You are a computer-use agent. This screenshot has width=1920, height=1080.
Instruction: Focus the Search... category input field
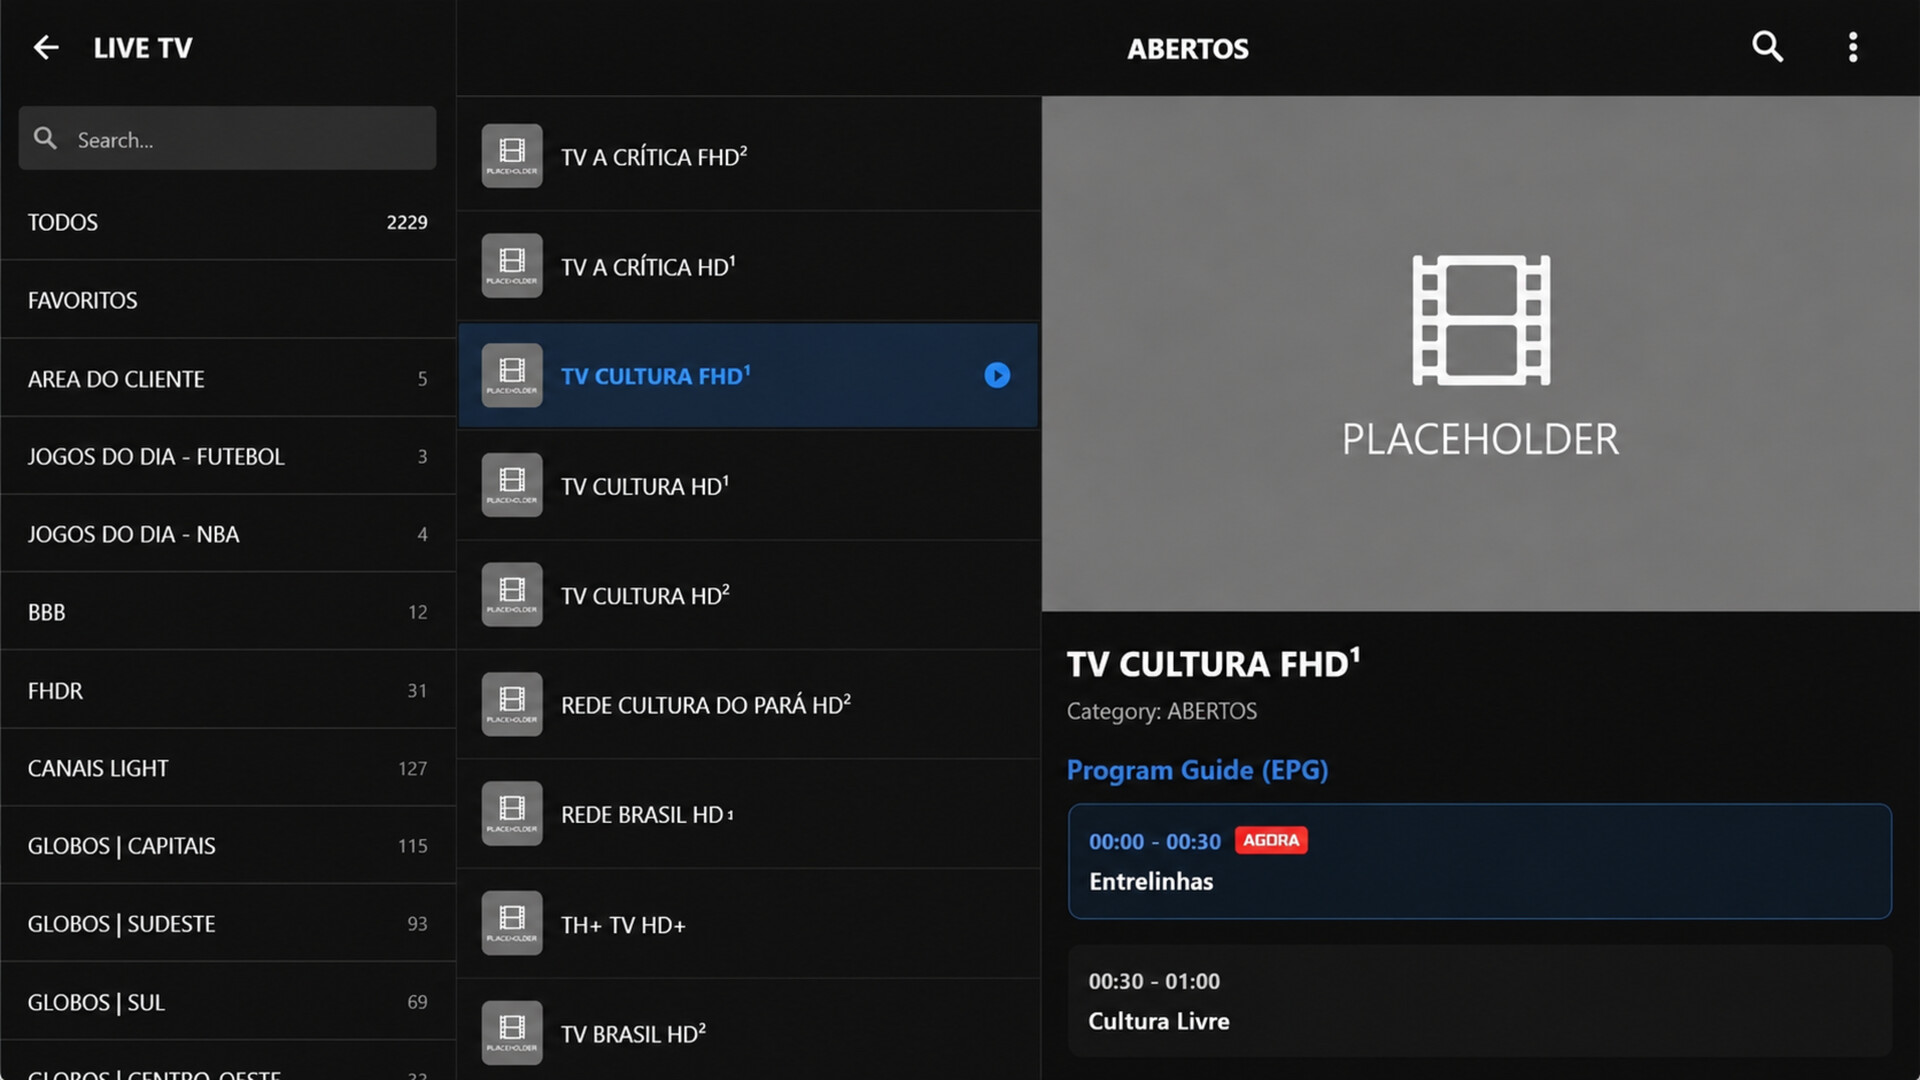click(227, 138)
